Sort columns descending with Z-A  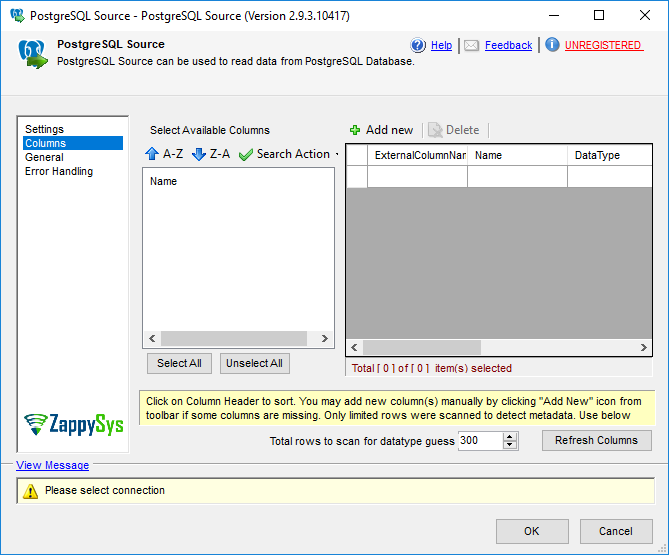click(211, 154)
